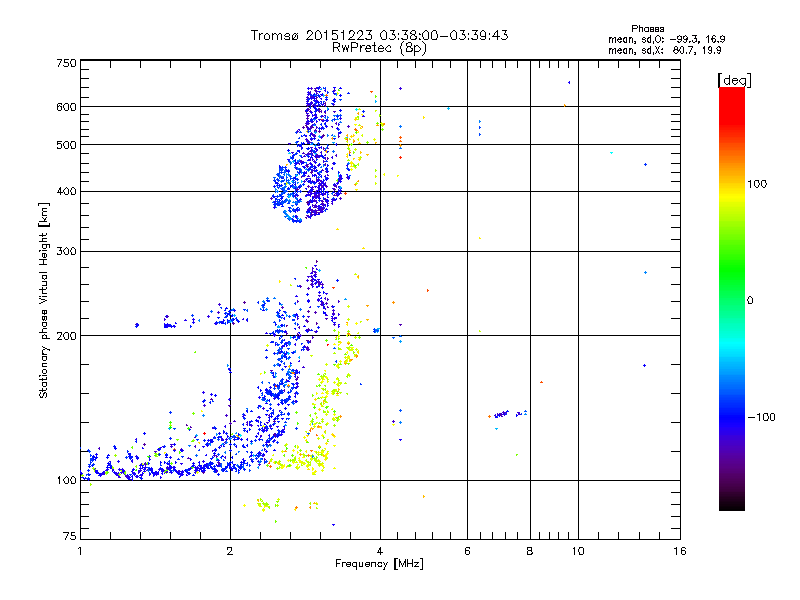Click the colorbar tick label '100'

click(x=757, y=184)
